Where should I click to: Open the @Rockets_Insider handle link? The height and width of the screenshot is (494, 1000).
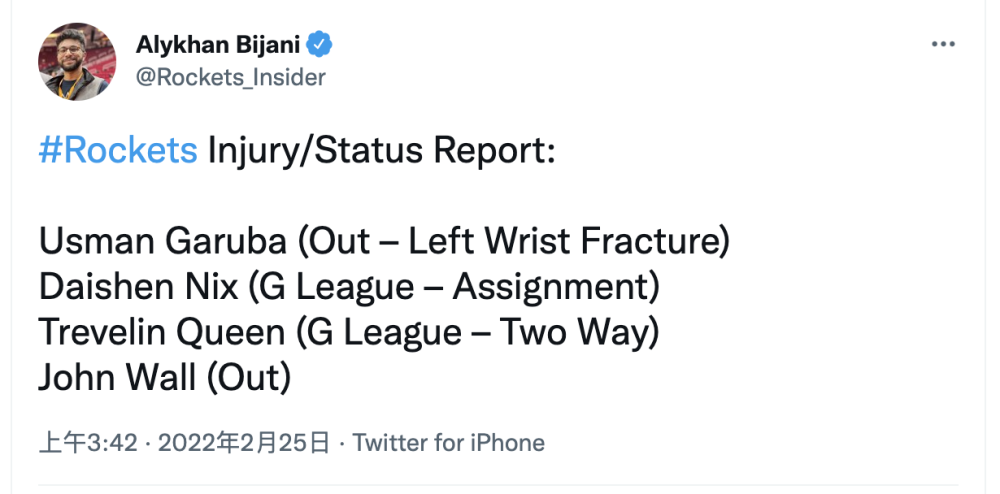click(x=230, y=76)
